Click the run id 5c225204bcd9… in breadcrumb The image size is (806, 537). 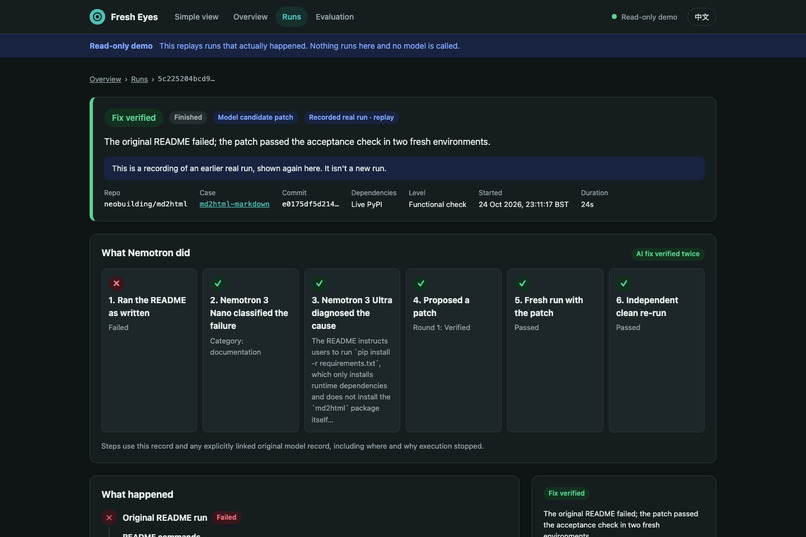click(186, 79)
